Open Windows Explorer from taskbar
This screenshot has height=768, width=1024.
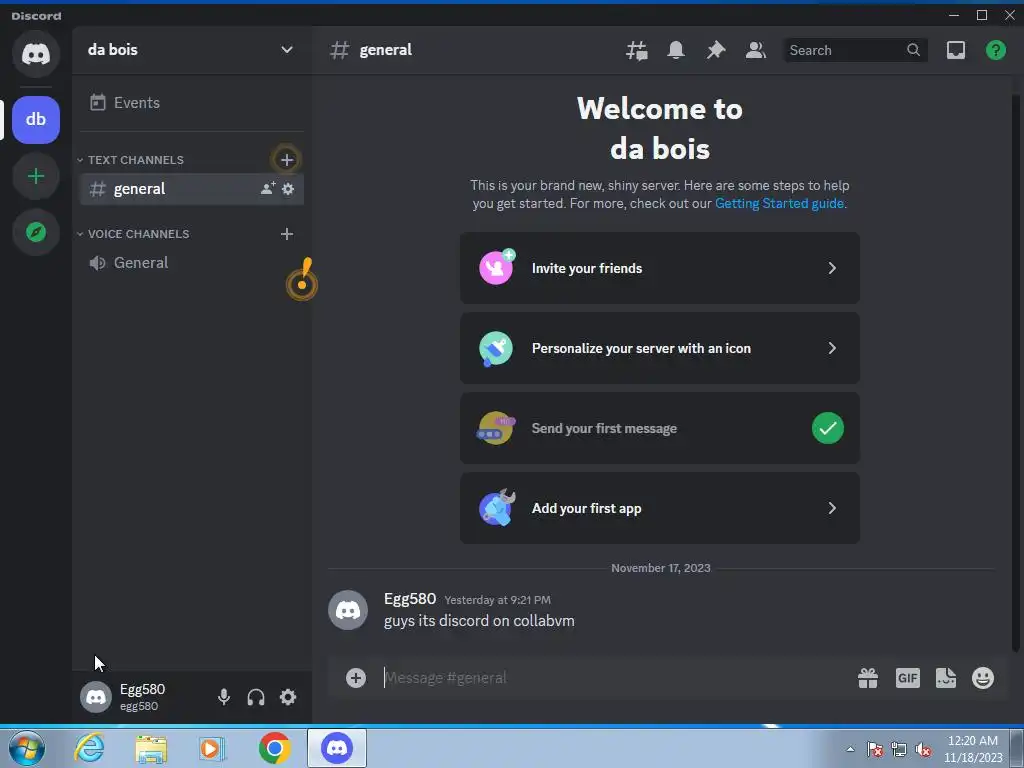point(151,748)
